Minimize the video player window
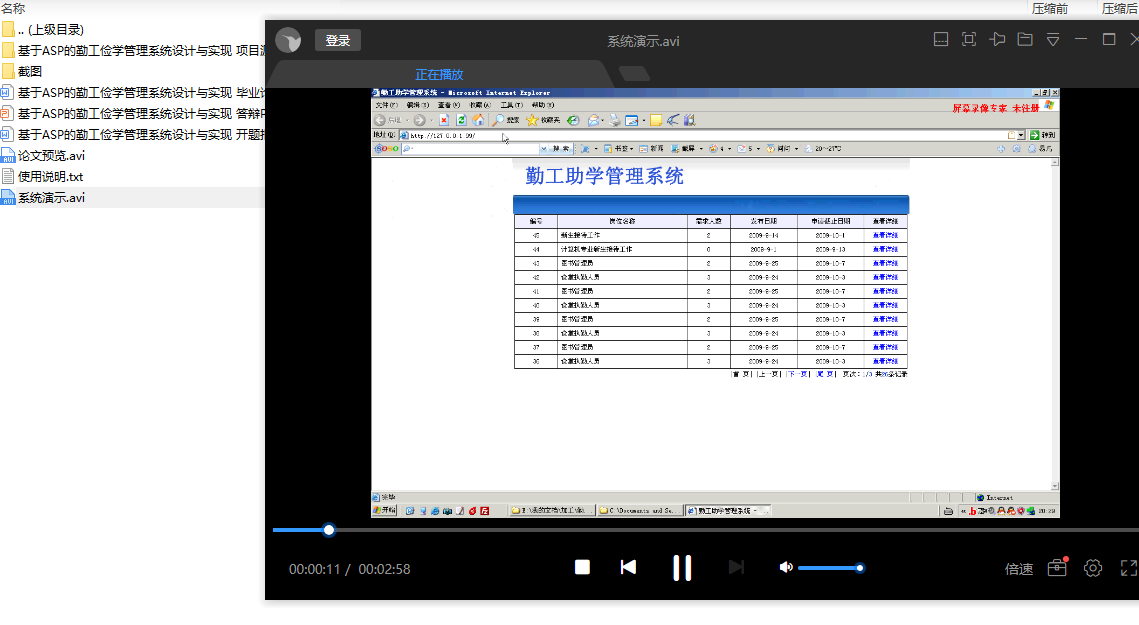 coord(1081,39)
